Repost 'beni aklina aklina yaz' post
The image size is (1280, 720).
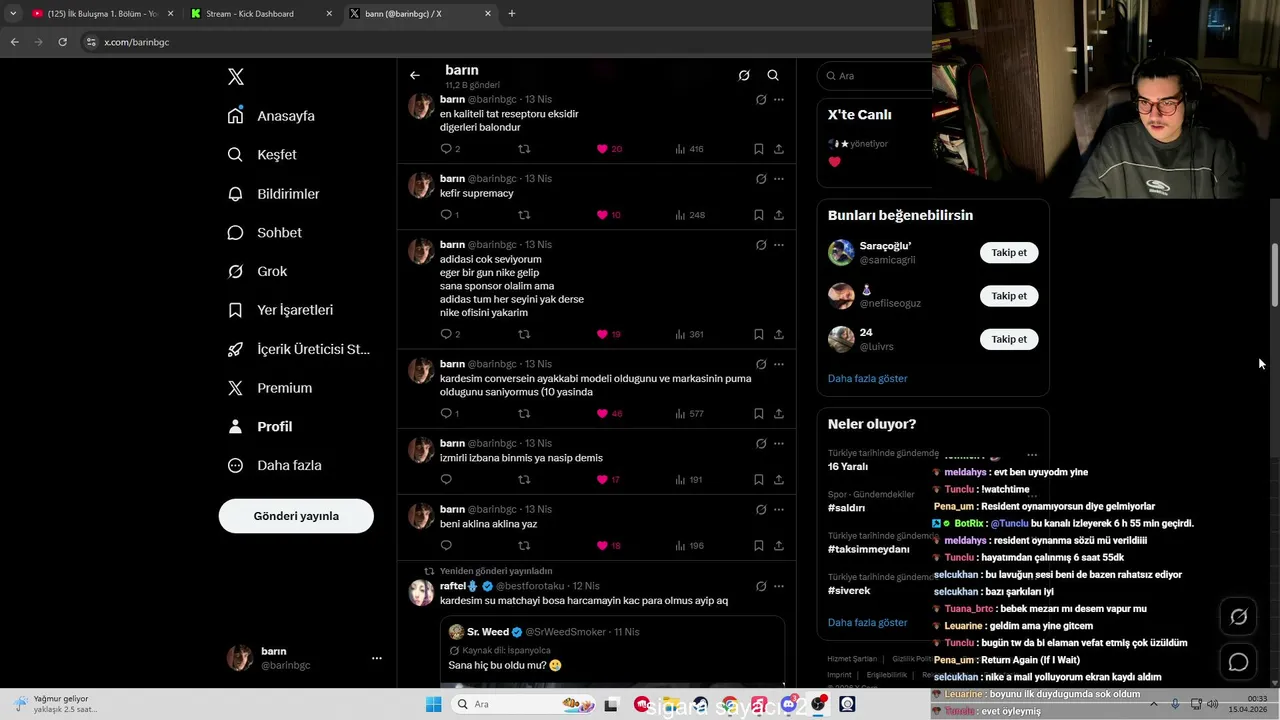click(x=524, y=546)
